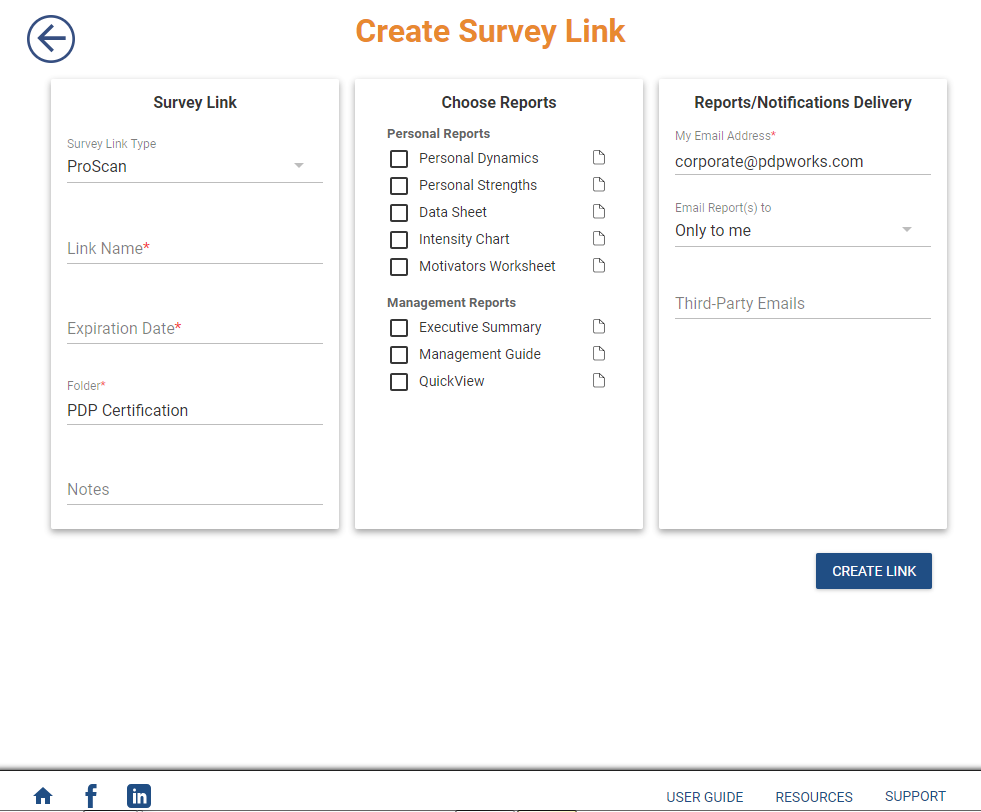Viewport: 981px width, 812px height.
Task: Check the Management Guide report
Action: point(399,354)
